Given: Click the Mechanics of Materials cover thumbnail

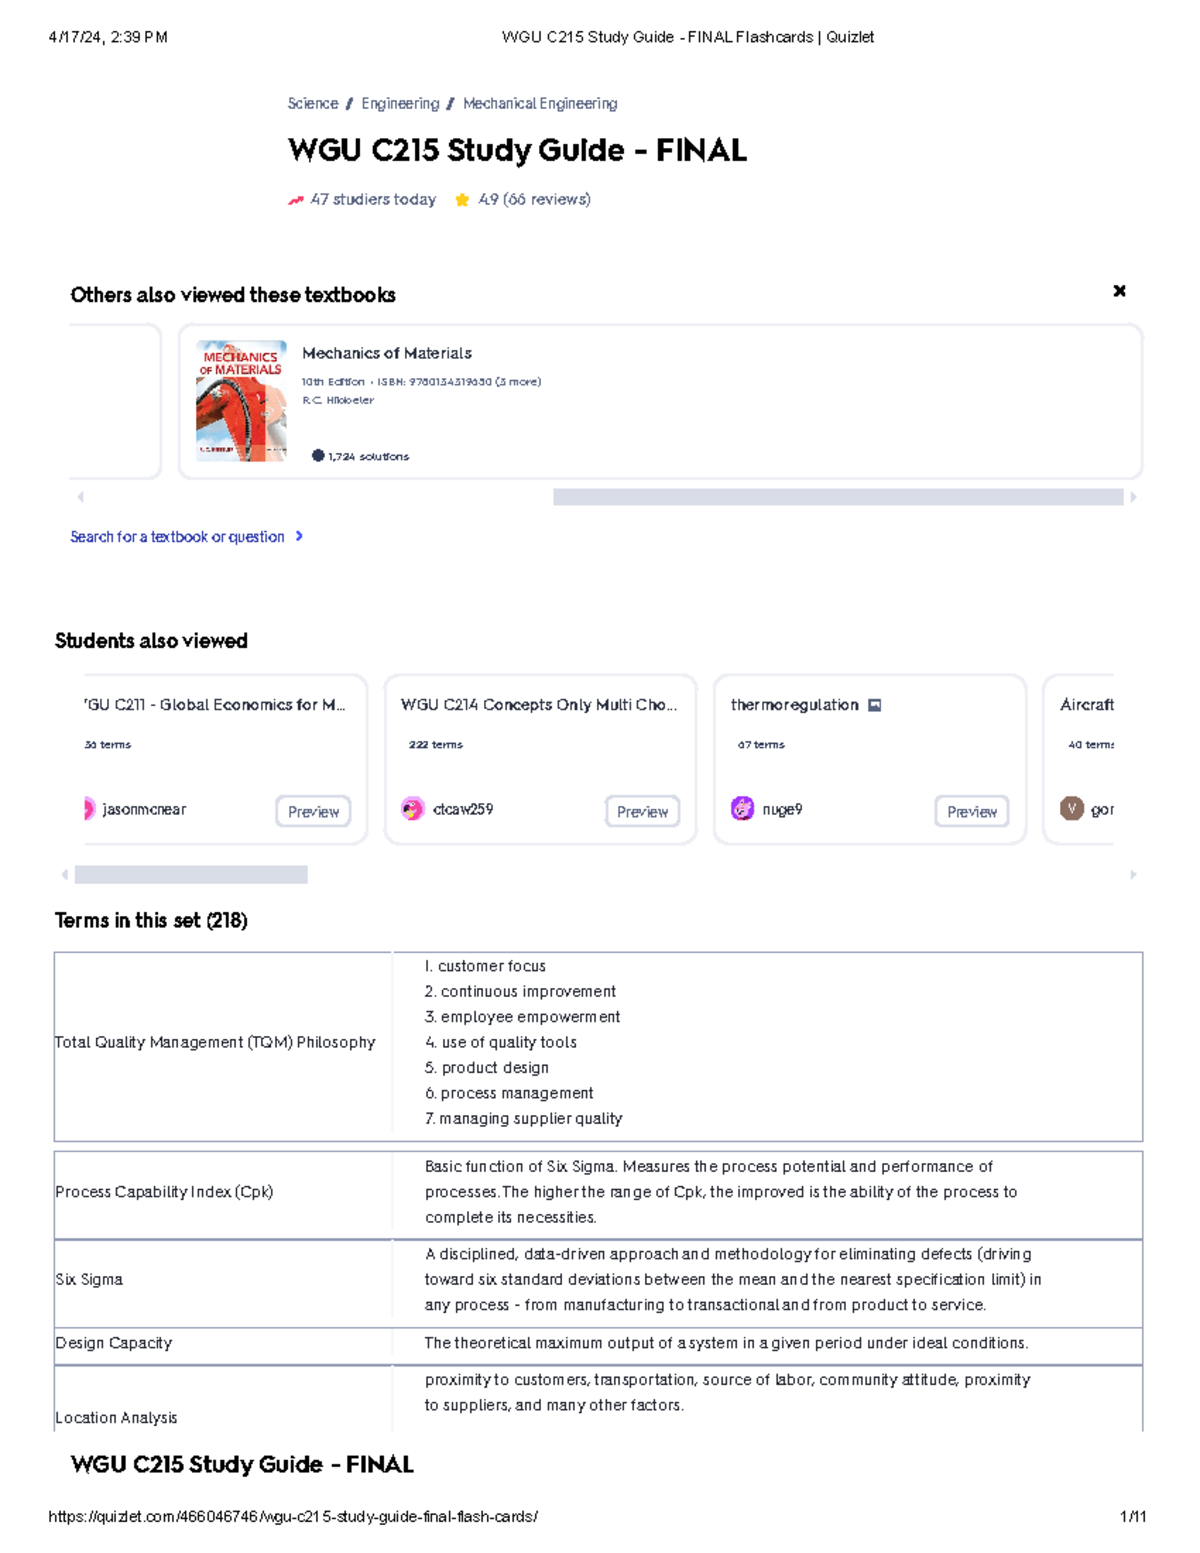Looking at the screenshot, I should [241, 400].
